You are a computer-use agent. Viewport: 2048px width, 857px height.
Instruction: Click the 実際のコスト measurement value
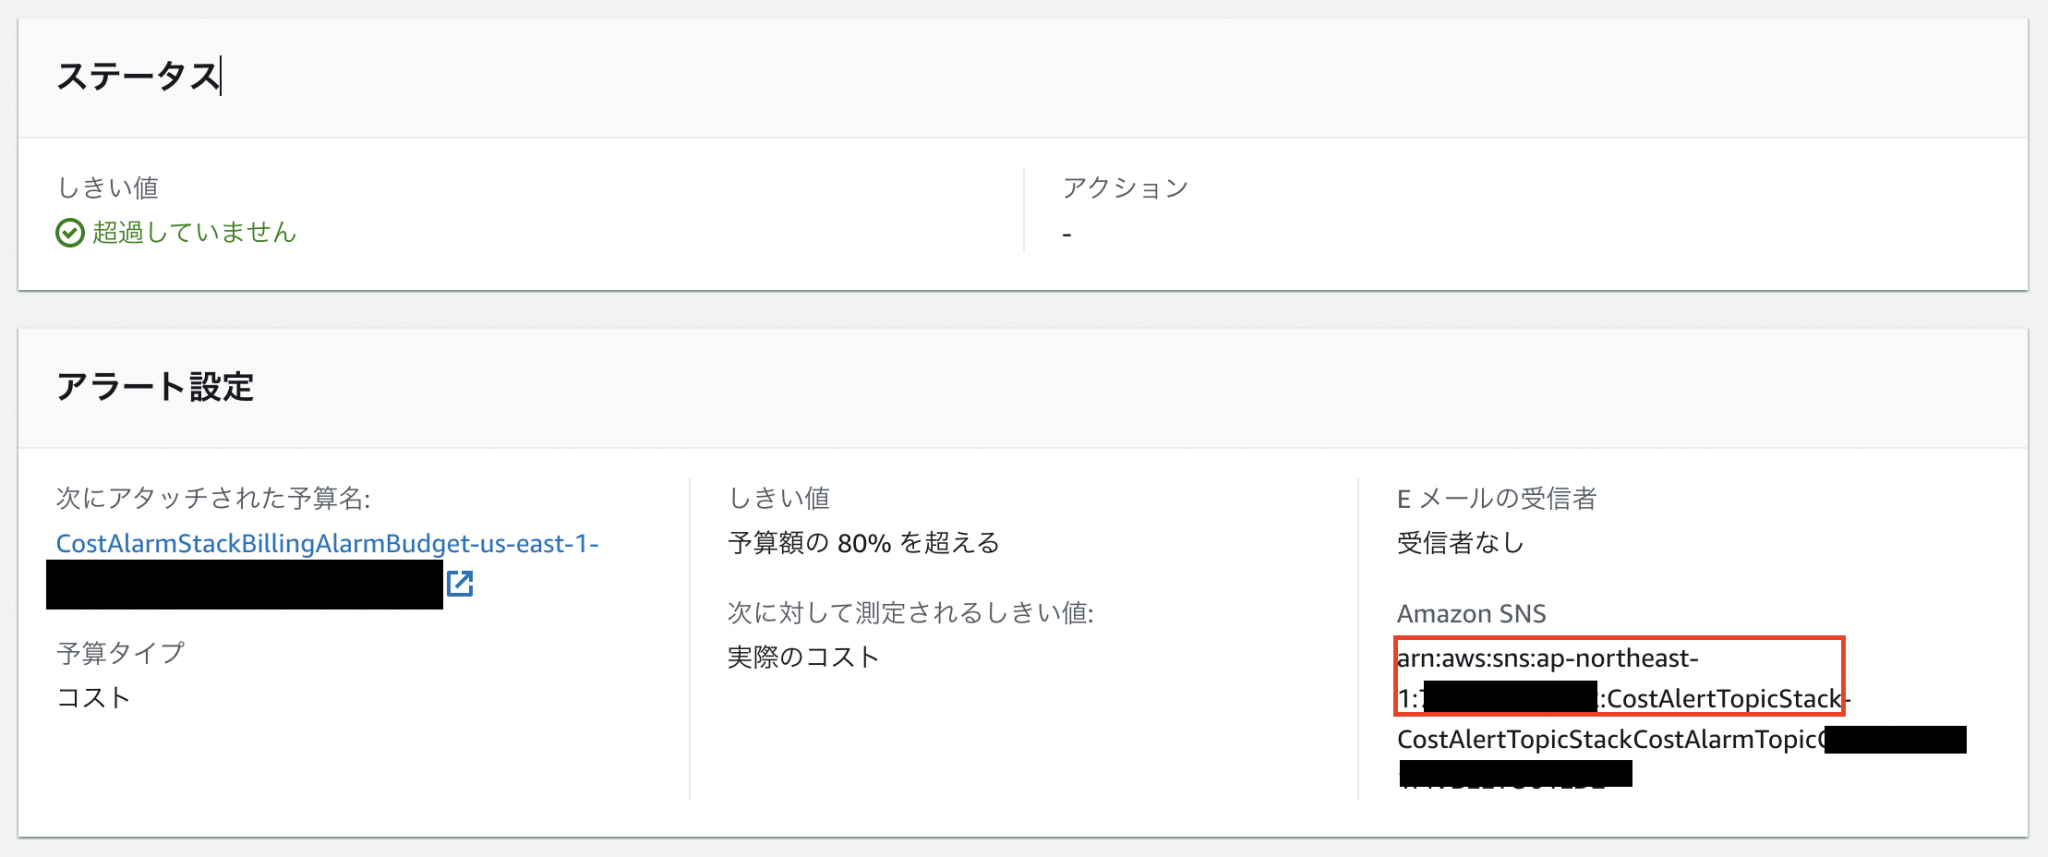(x=802, y=657)
